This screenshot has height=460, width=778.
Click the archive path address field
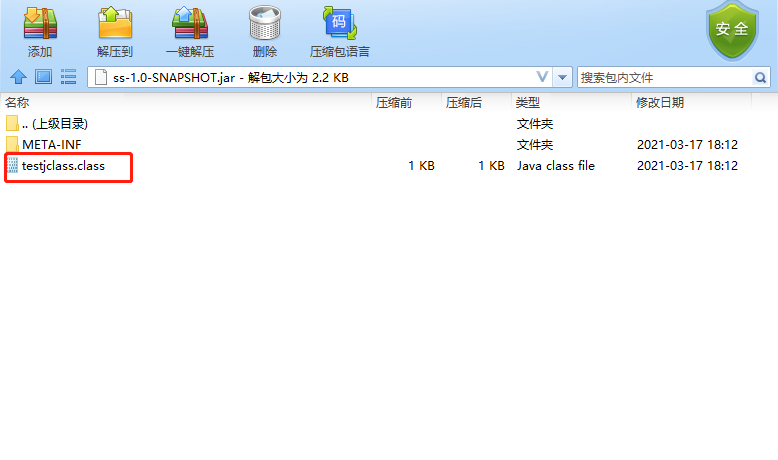(x=320, y=77)
